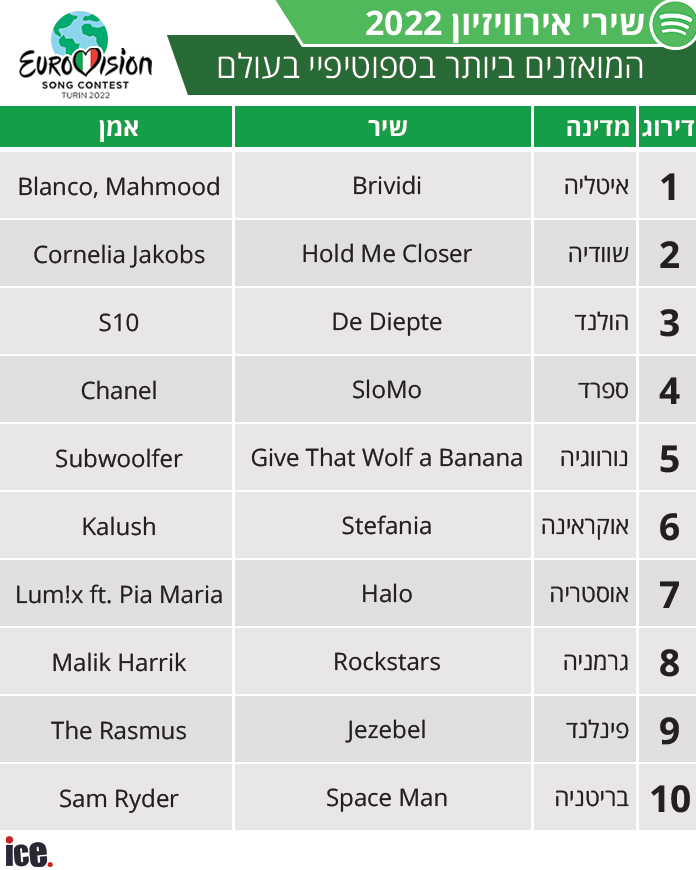Select artist Kalush

[118, 526]
